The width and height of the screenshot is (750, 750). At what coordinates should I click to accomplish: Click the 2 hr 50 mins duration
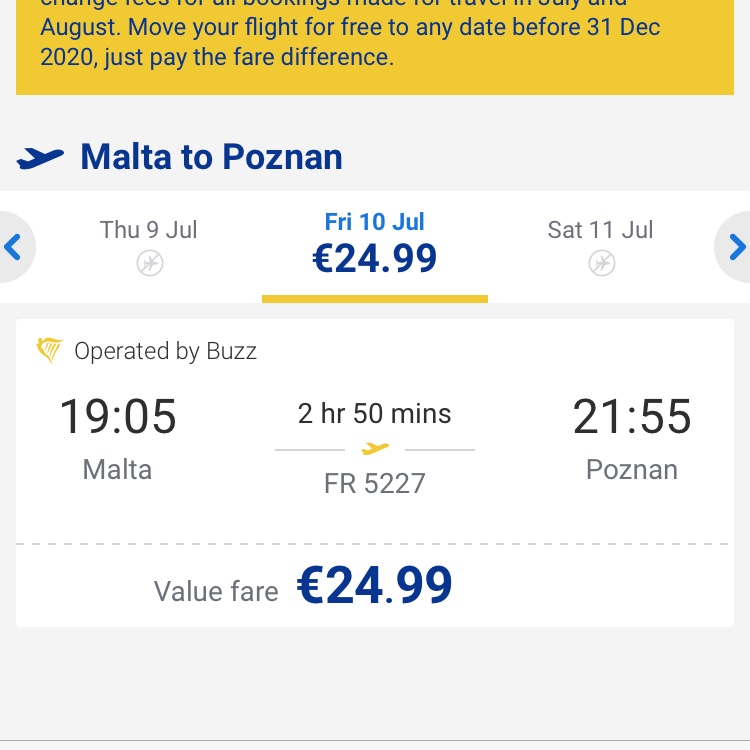pos(375,413)
